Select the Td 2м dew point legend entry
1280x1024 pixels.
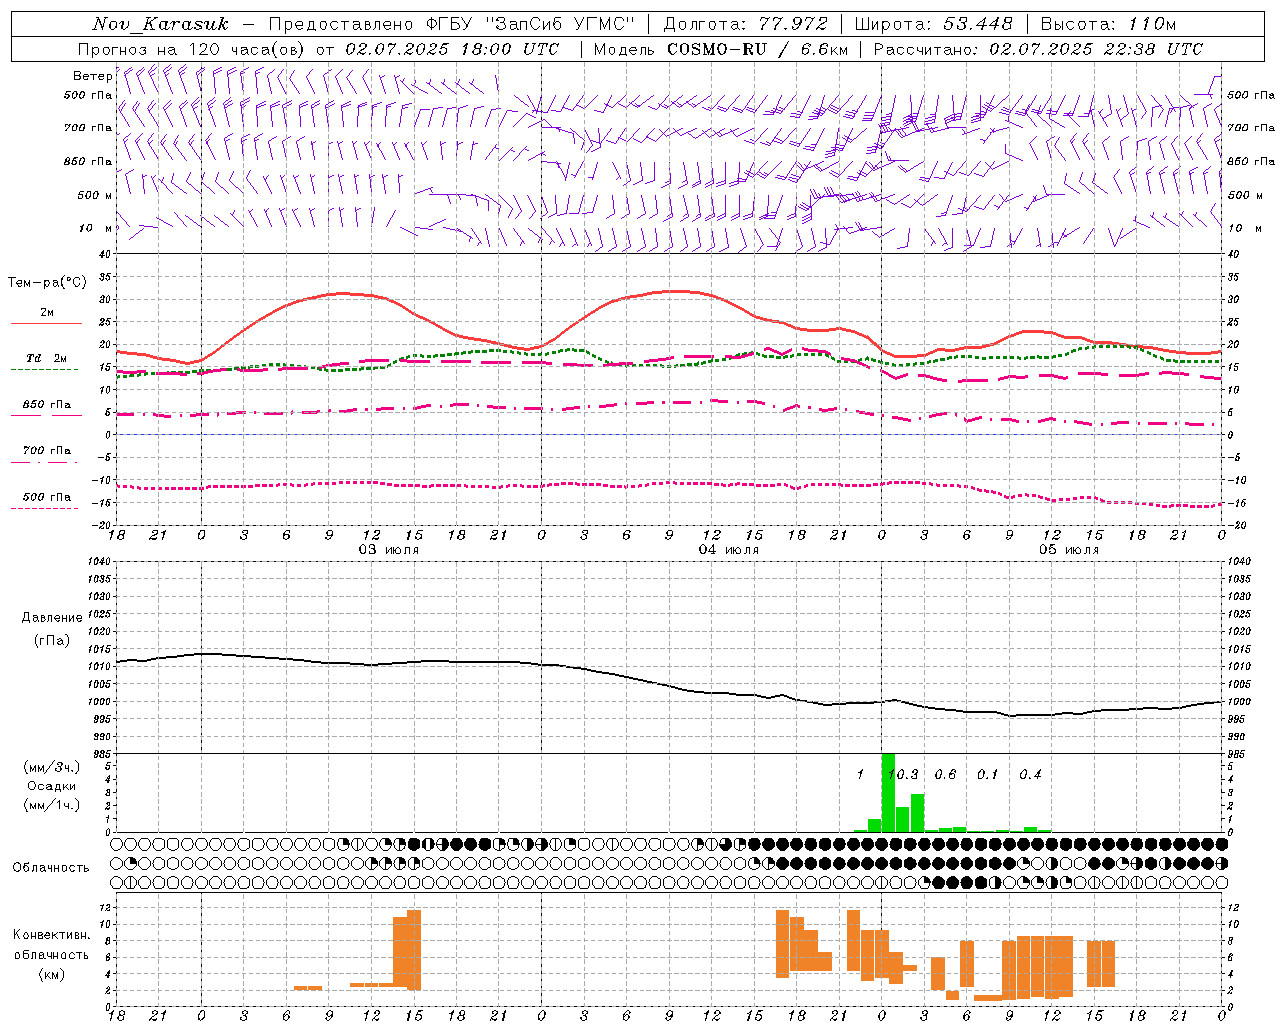tap(47, 358)
